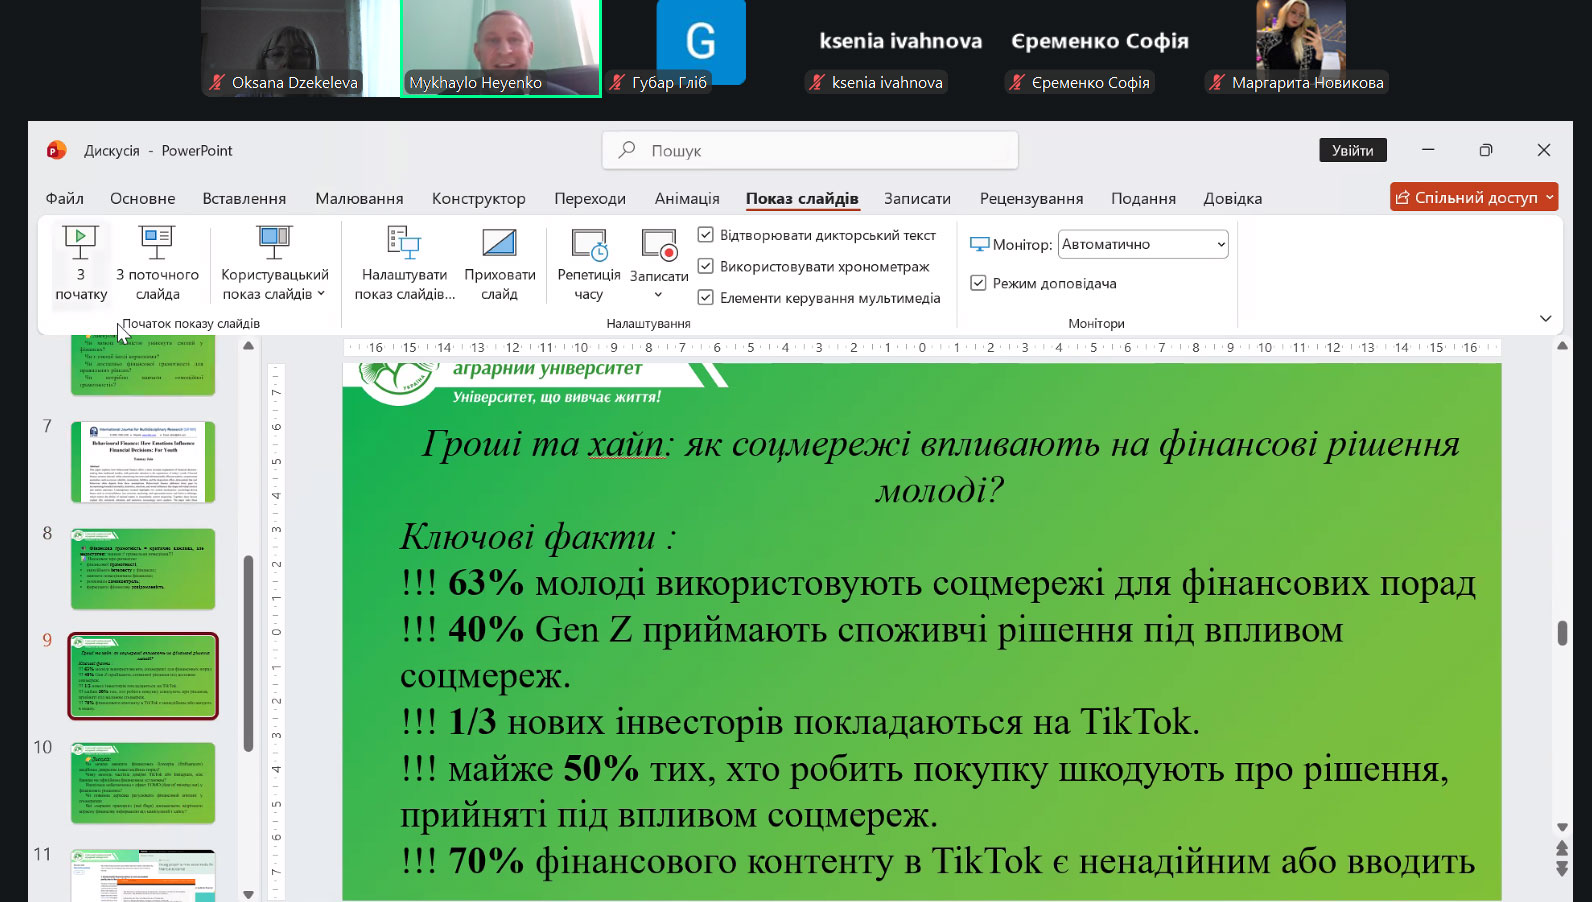Click the Увійти sign-in button
Image resolution: width=1592 pixels, height=902 pixels.
(1352, 150)
